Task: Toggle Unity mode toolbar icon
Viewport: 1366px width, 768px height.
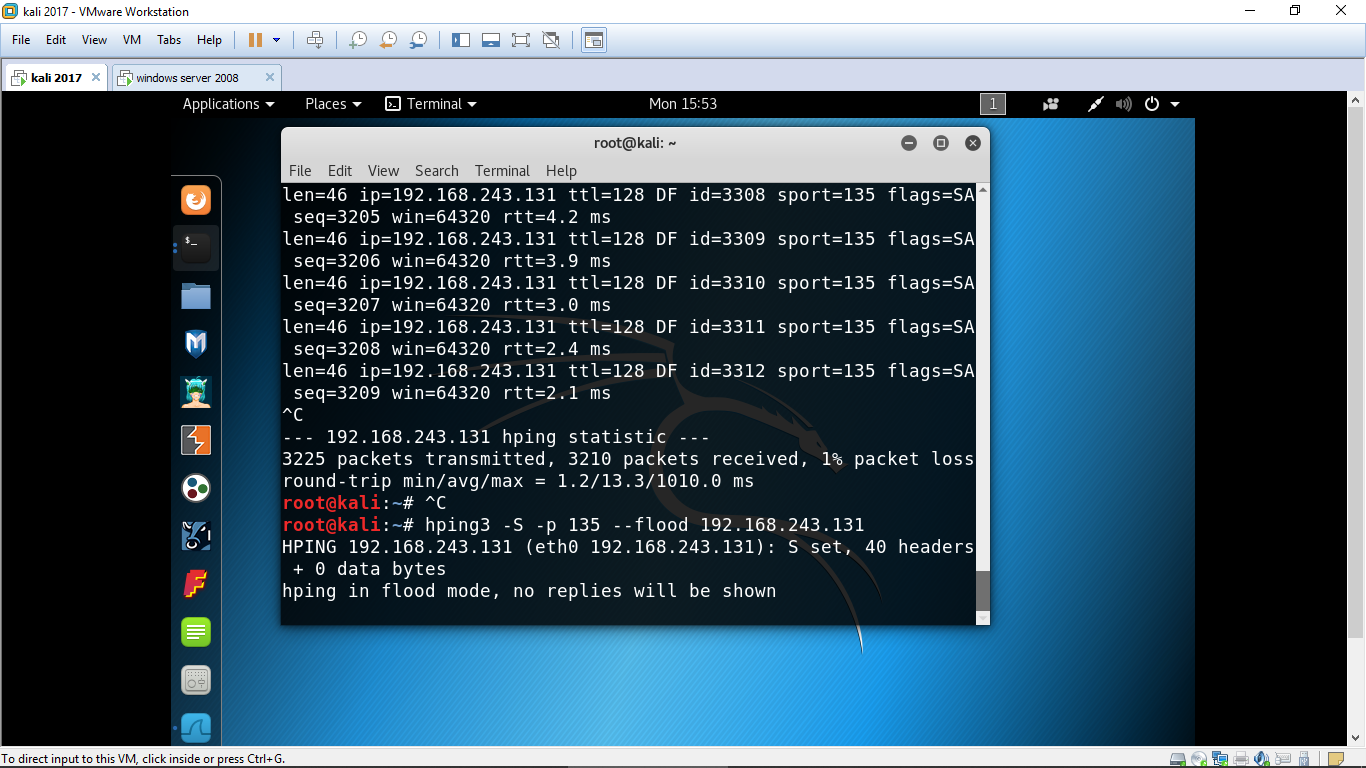Action: (x=551, y=40)
